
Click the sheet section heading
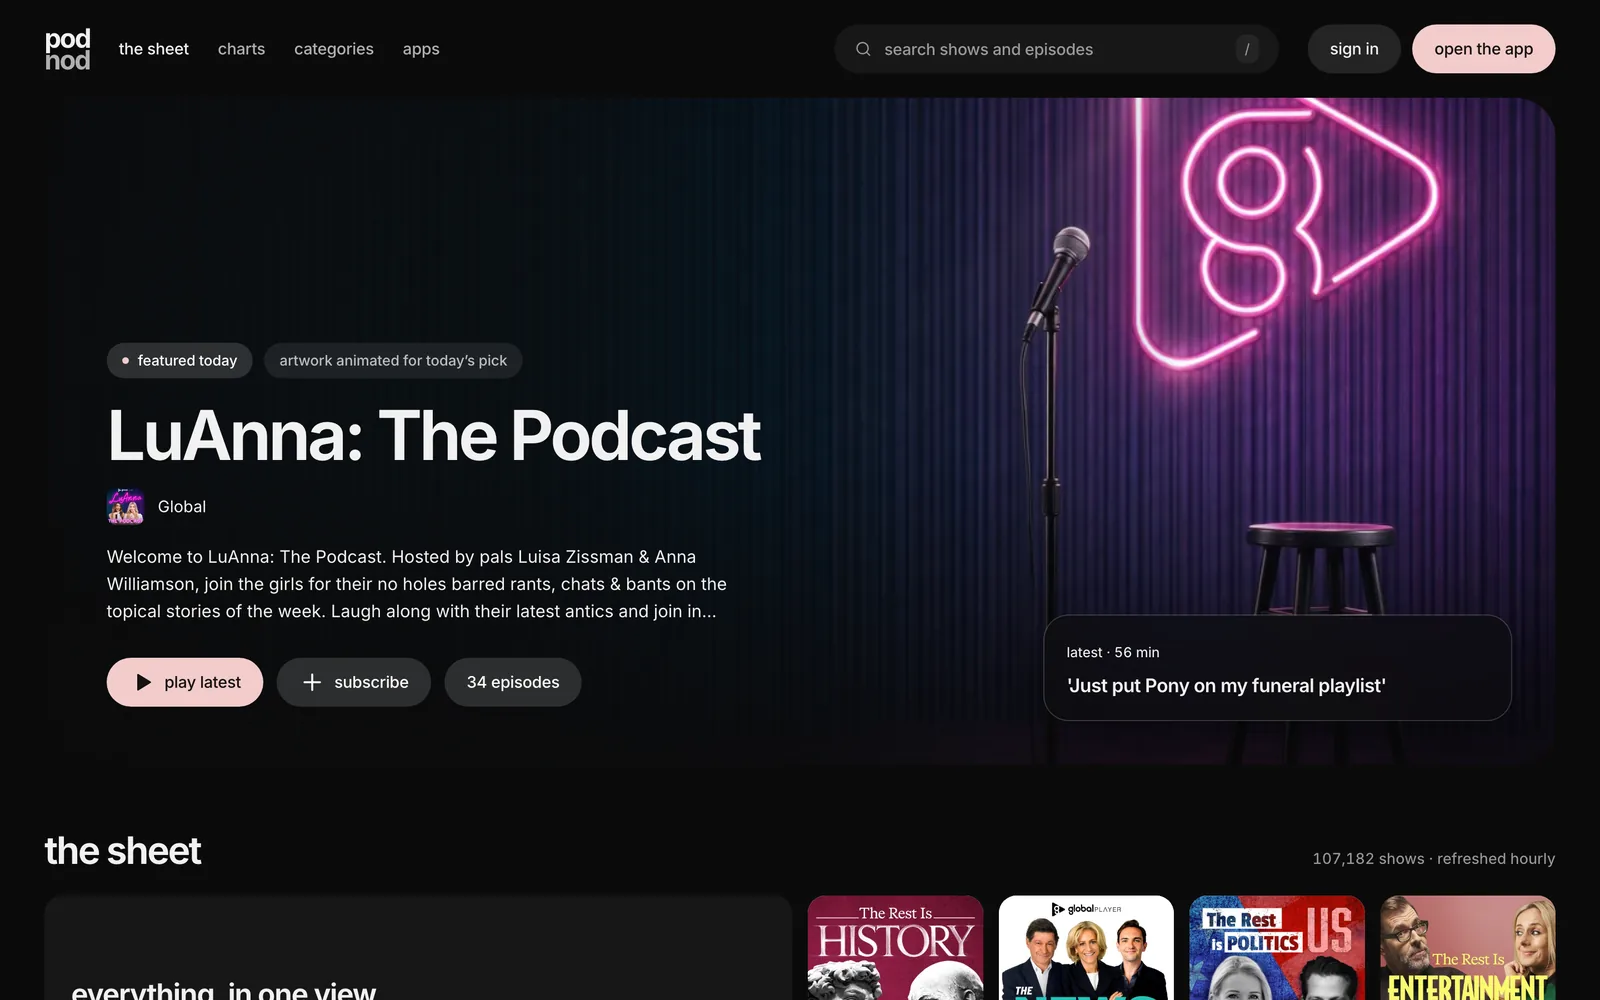pyautogui.click(x=123, y=851)
